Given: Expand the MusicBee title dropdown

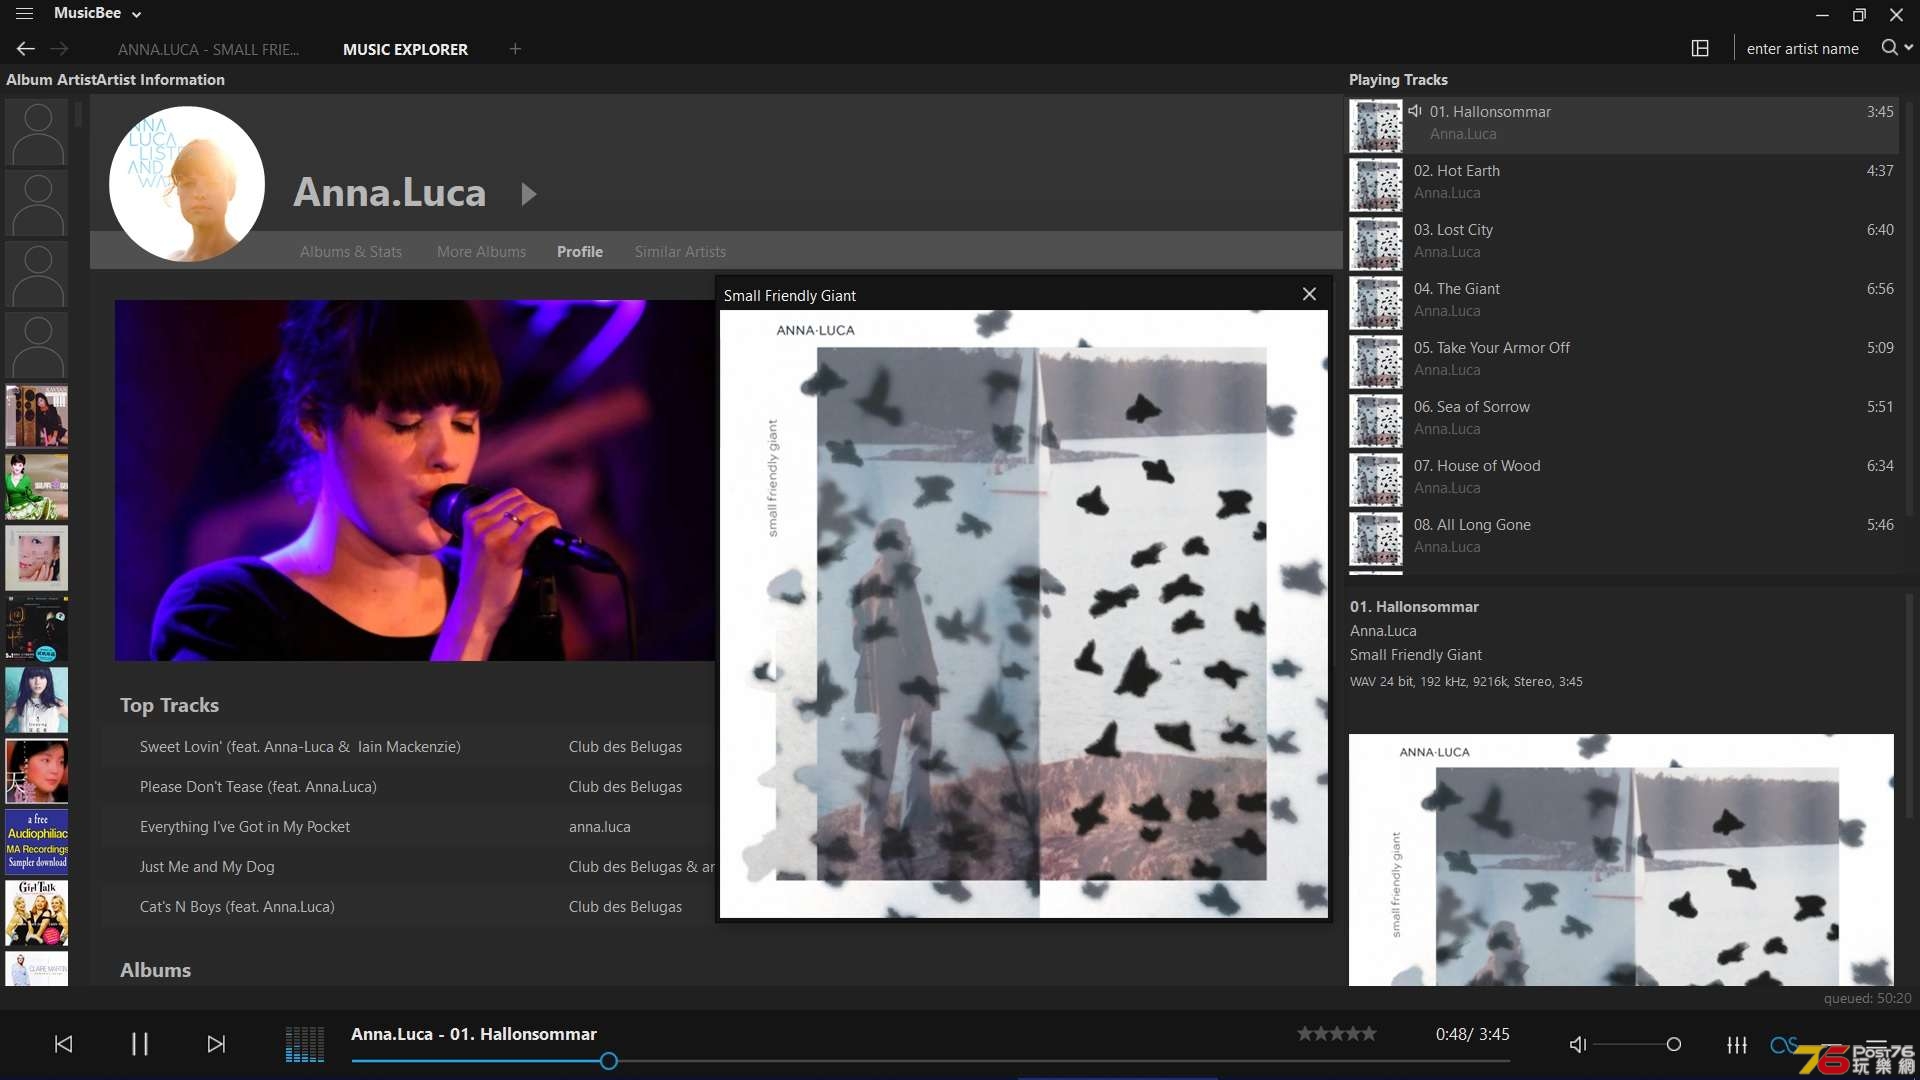Looking at the screenshot, I should (136, 14).
